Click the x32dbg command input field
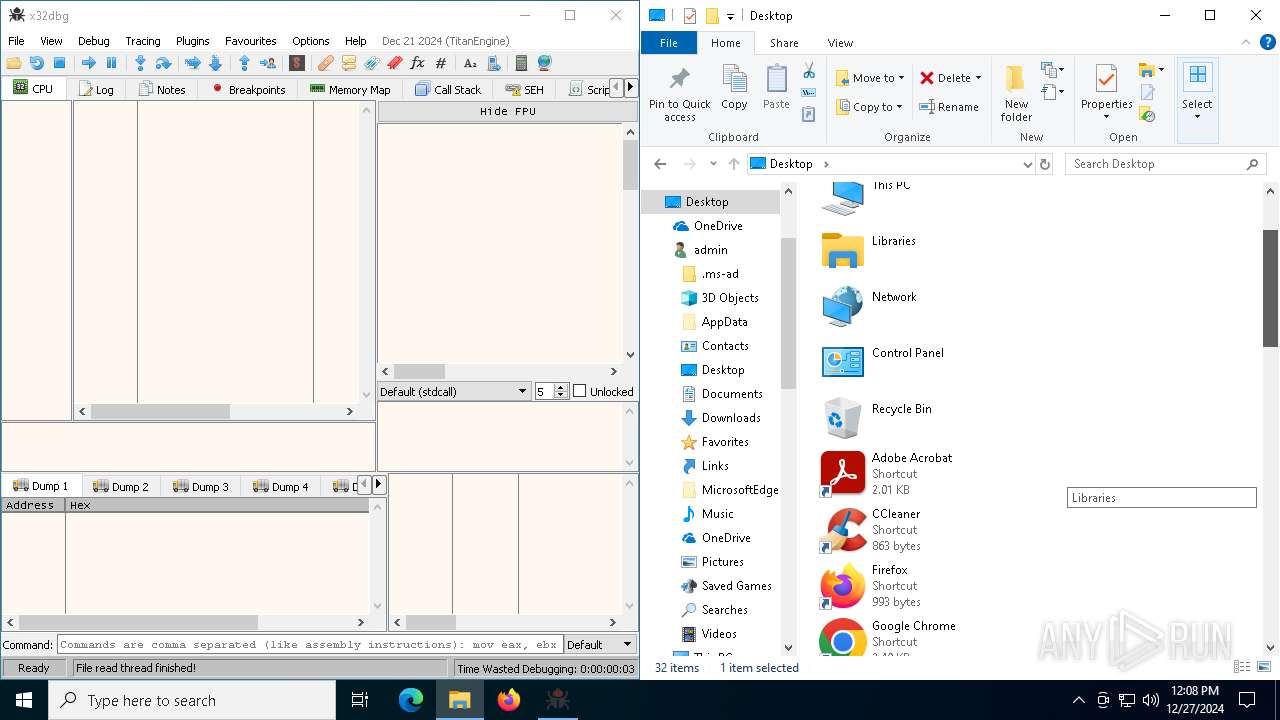This screenshot has width=1280, height=720. pos(310,645)
